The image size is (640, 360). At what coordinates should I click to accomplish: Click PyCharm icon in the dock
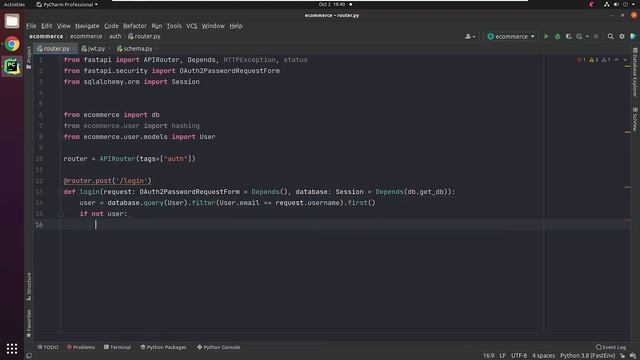12,67
